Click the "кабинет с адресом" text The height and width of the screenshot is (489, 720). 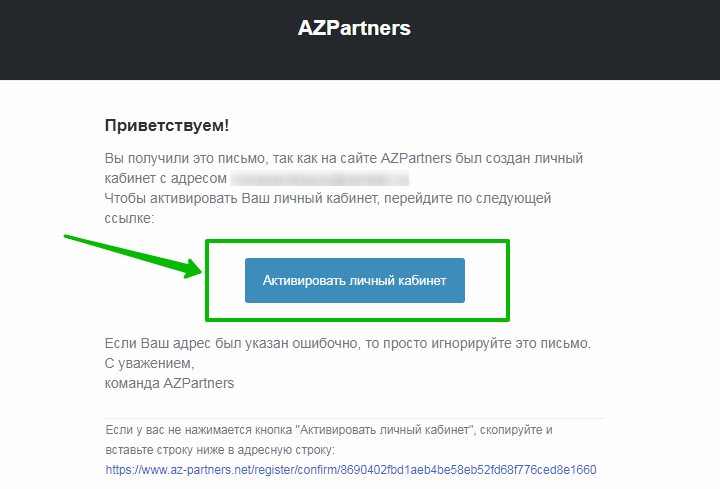166,178
